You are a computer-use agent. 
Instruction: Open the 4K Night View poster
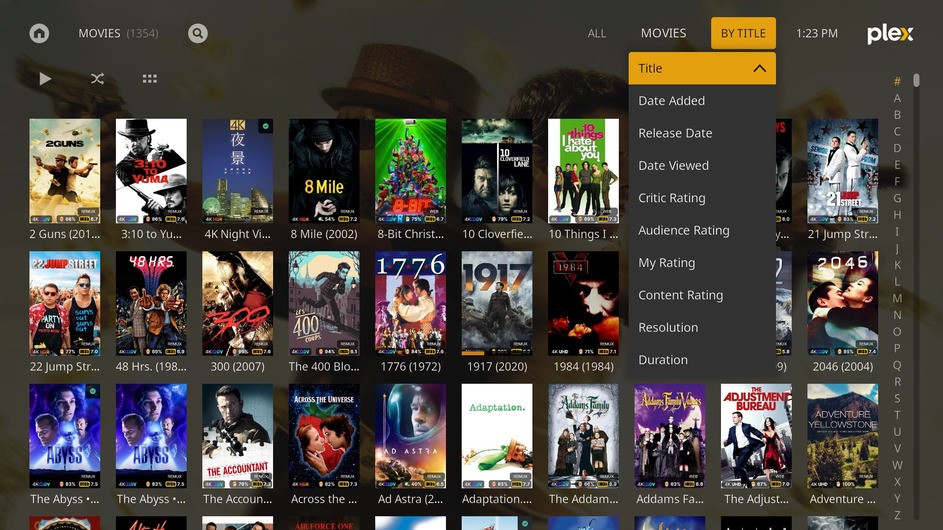238,171
